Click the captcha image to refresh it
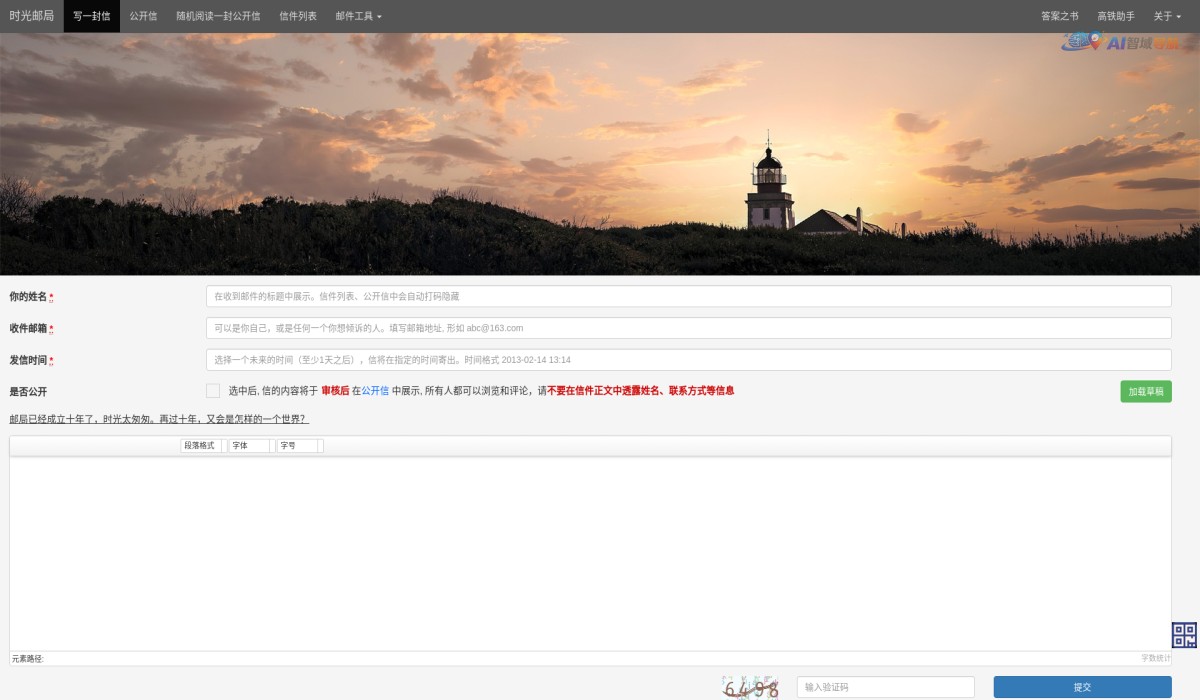1200x700 pixels. tap(750, 688)
